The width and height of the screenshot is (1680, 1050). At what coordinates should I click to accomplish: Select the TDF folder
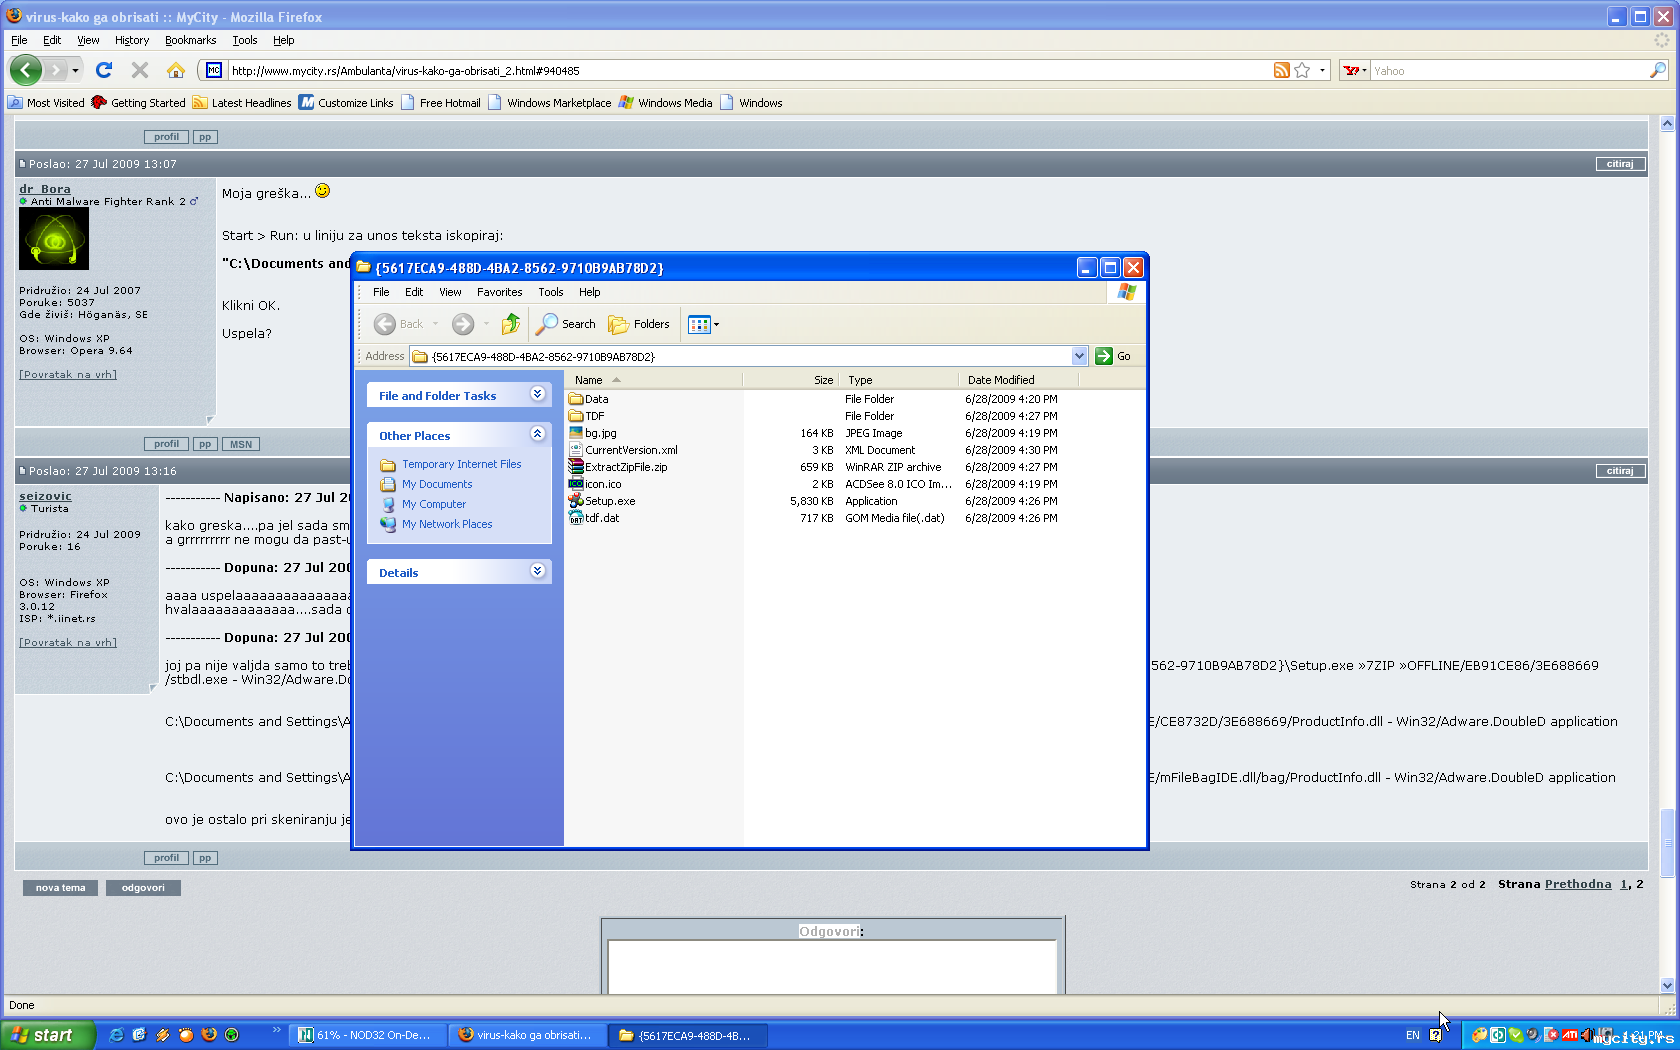[x=586, y=416]
